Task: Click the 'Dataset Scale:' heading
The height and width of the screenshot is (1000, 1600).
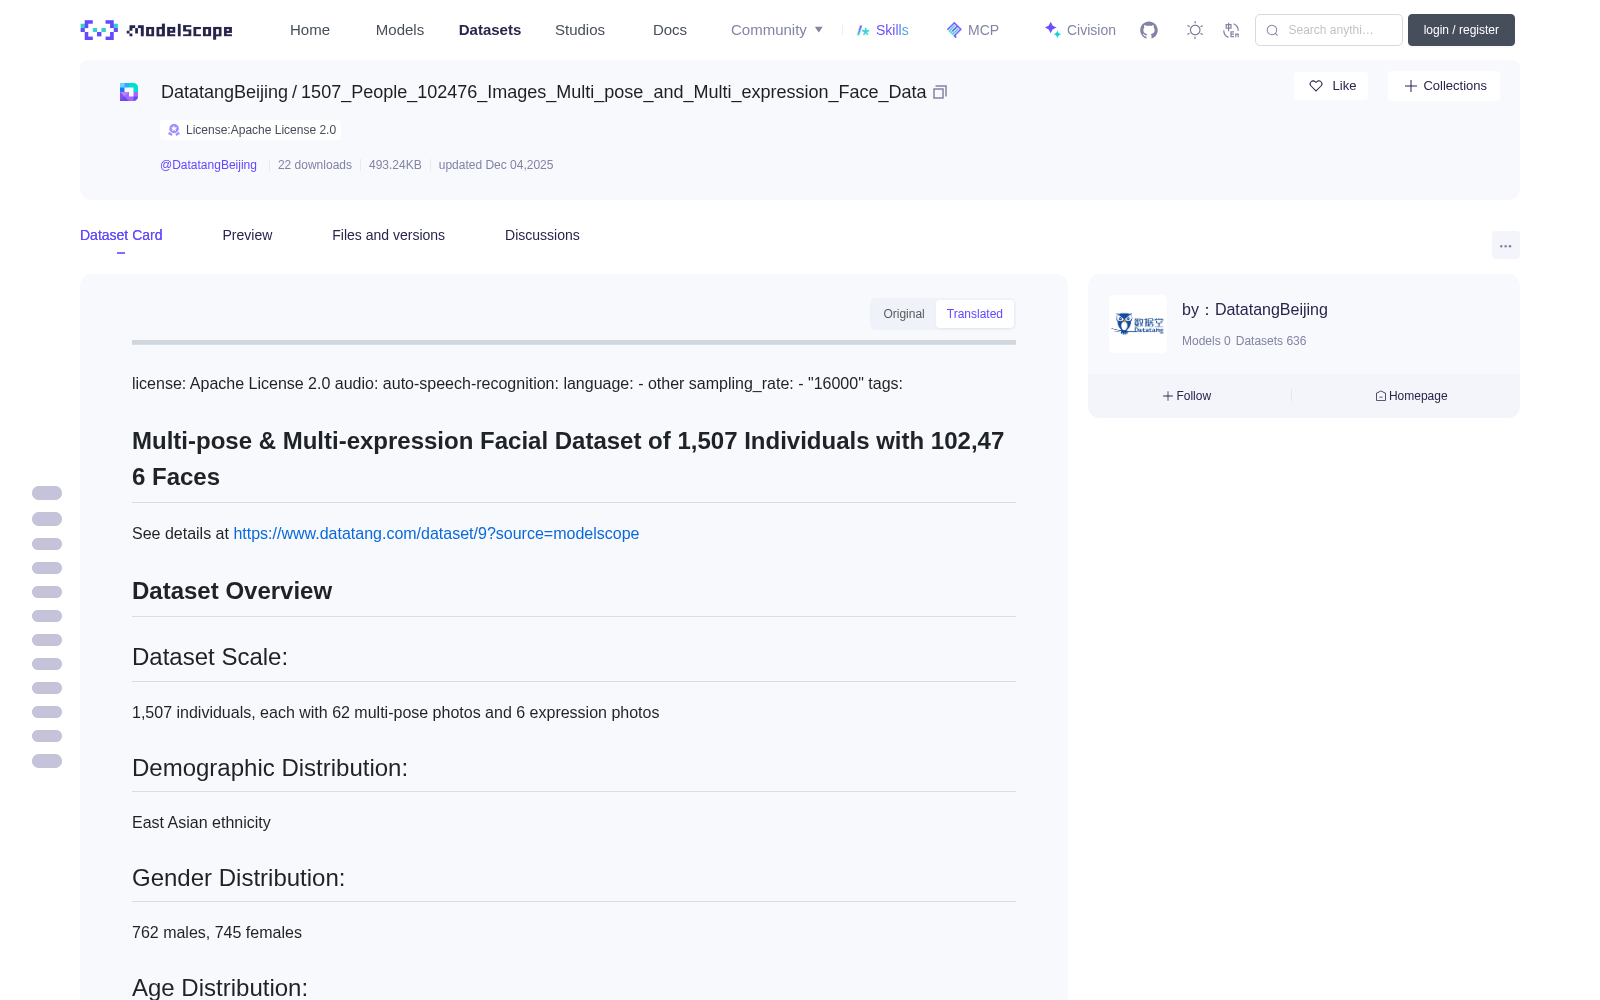Action: click(x=210, y=657)
